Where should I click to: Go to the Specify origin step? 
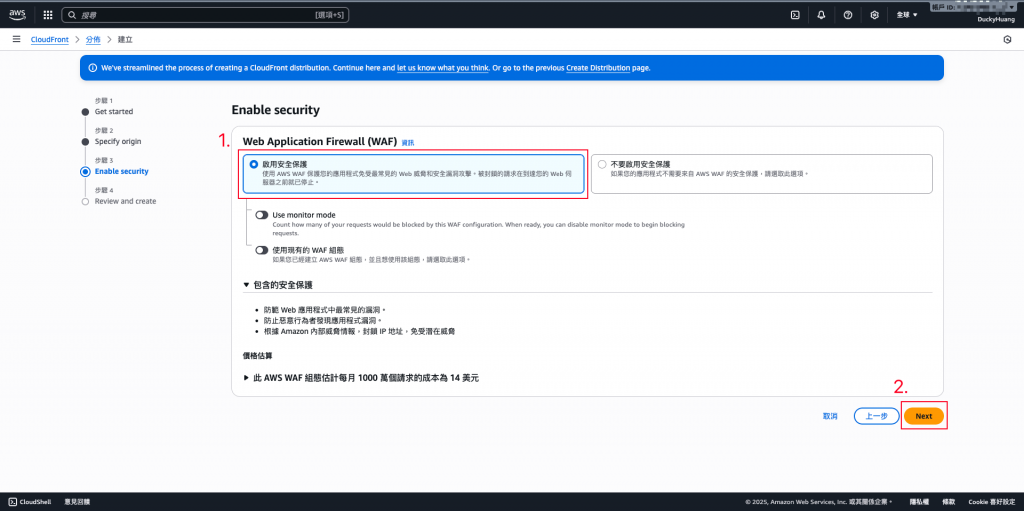tap(118, 141)
